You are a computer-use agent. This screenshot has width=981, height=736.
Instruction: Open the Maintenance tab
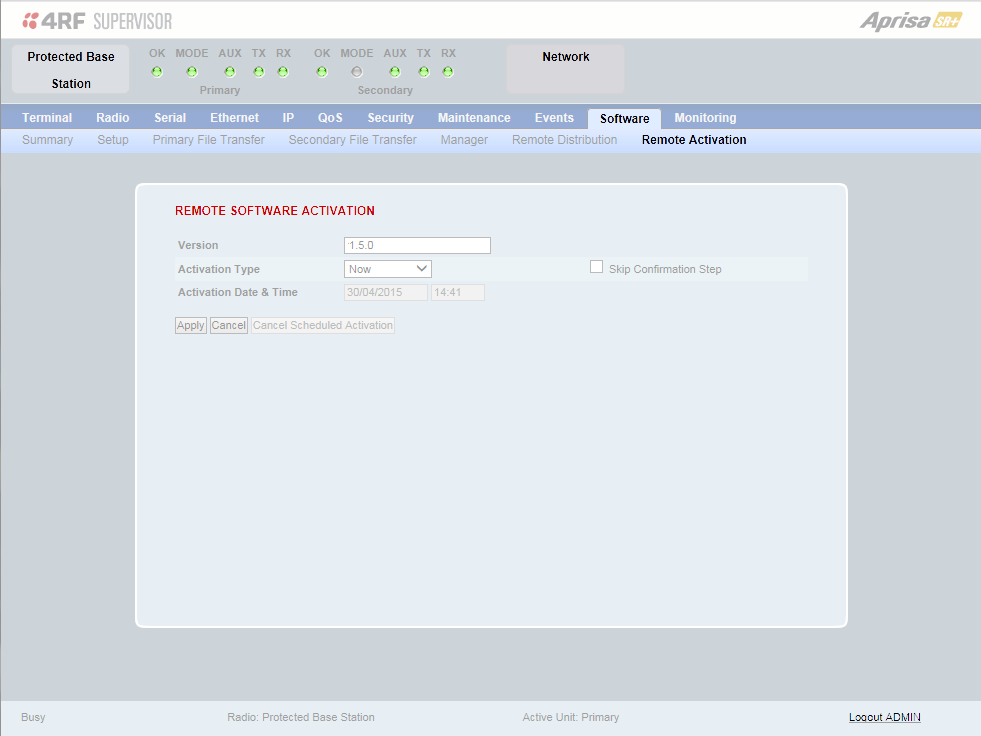click(x=474, y=118)
